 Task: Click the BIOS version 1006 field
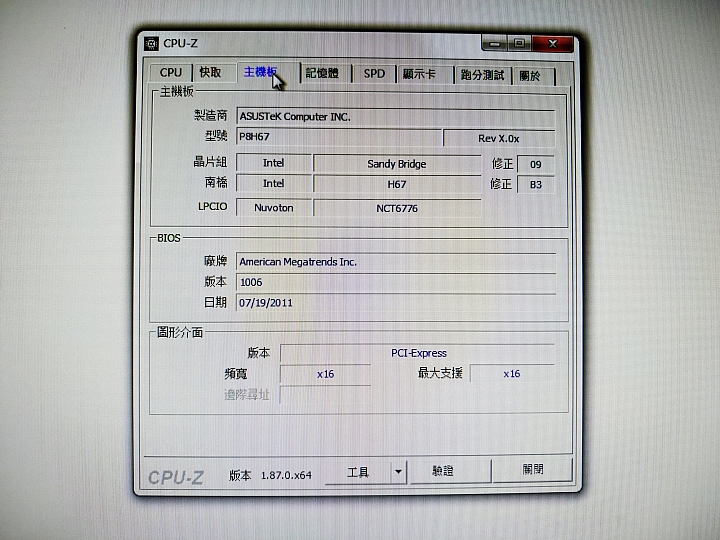[x=396, y=282]
